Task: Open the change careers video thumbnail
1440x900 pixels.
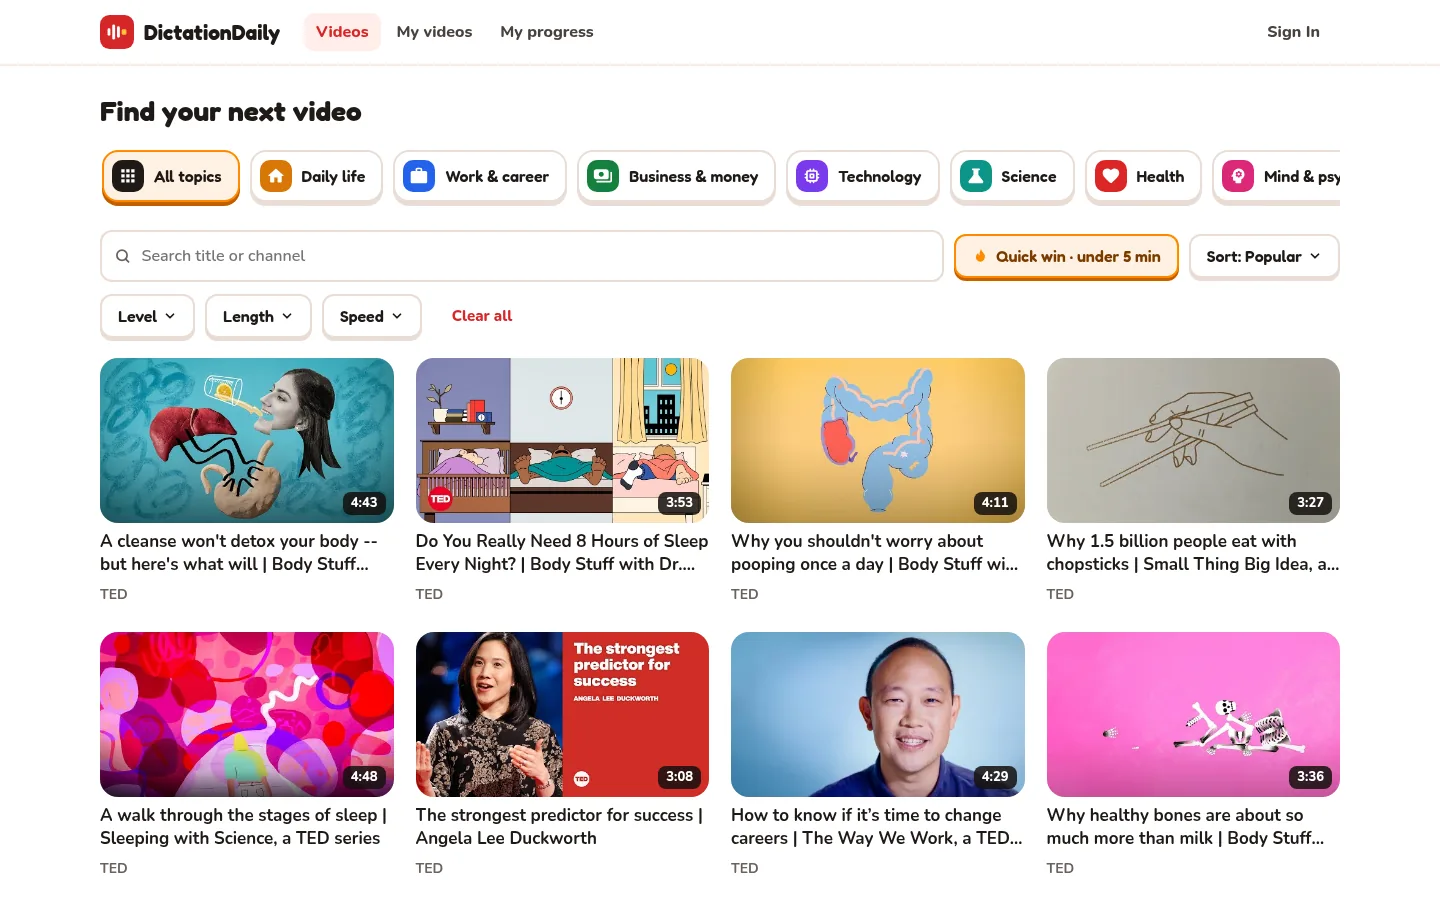Action: (x=878, y=714)
